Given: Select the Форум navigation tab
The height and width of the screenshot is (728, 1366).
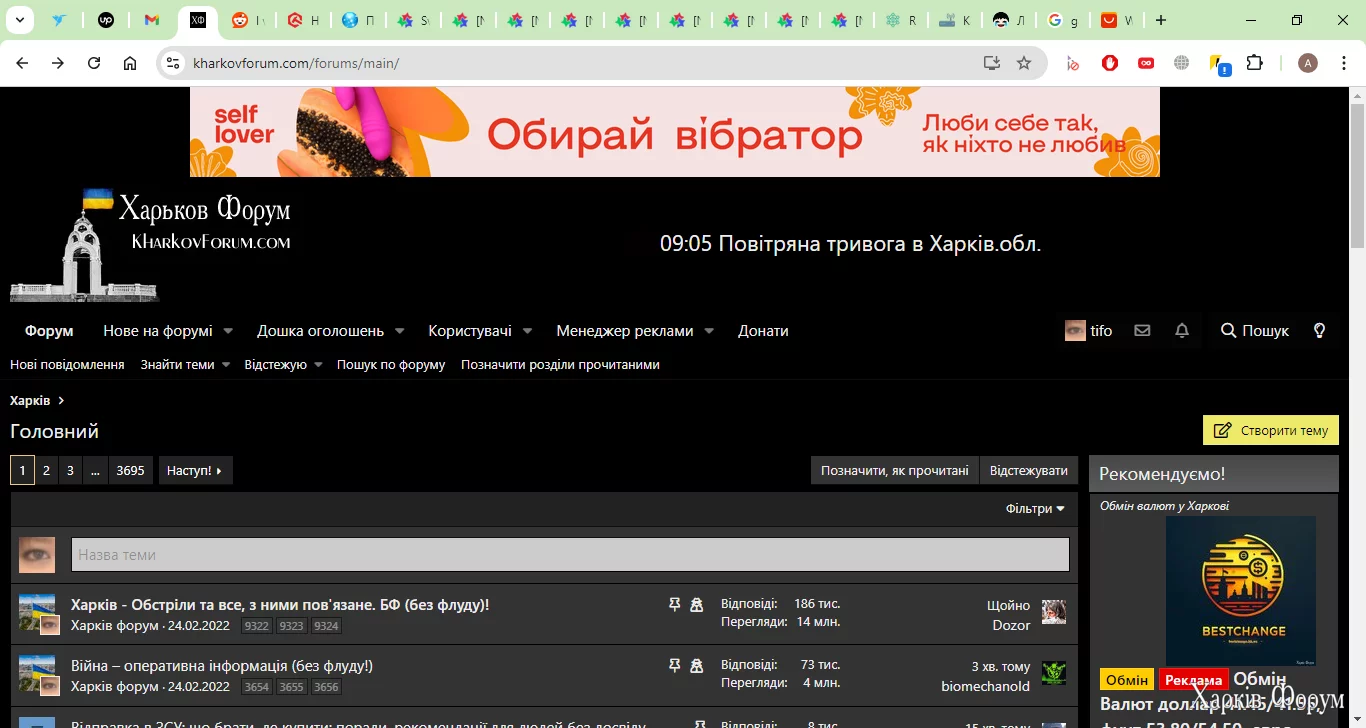Looking at the screenshot, I should pyautogui.click(x=49, y=331).
